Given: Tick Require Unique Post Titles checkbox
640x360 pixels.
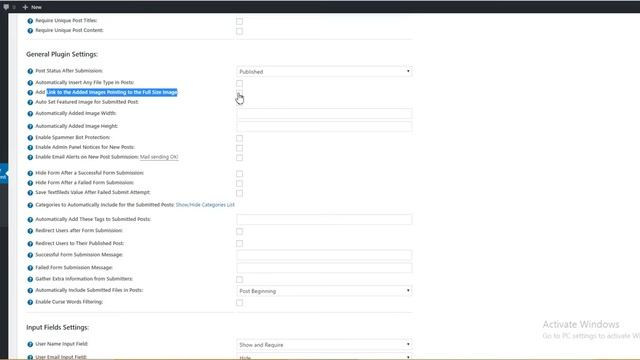Looking at the screenshot, I should (240, 21).
